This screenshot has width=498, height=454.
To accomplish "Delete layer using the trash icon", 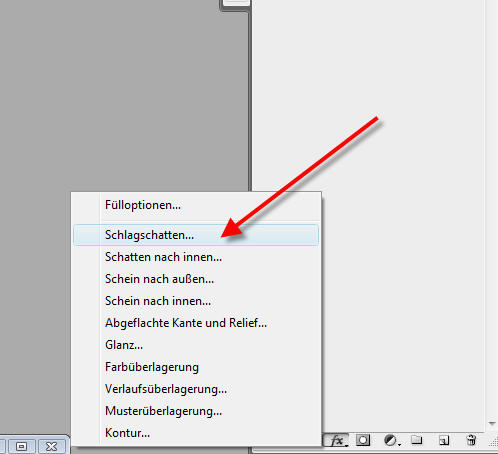I will [x=471, y=440].
